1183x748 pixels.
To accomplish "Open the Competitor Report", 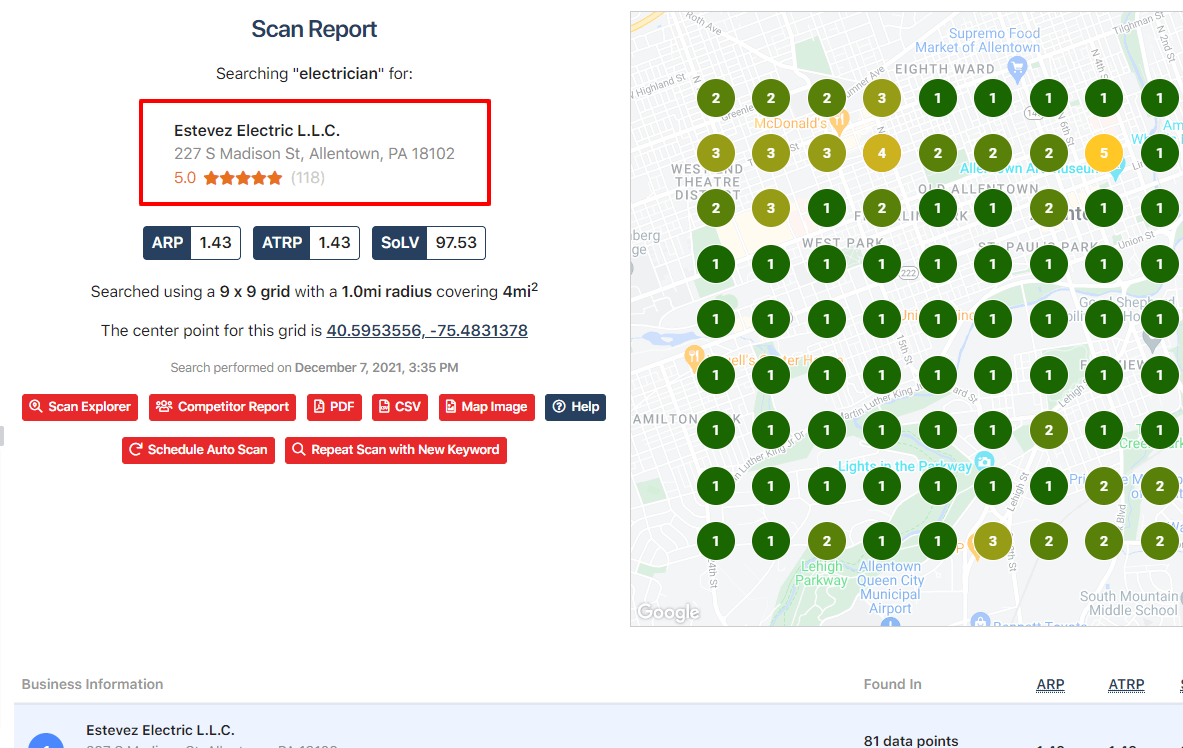I will tap(223, 407).
